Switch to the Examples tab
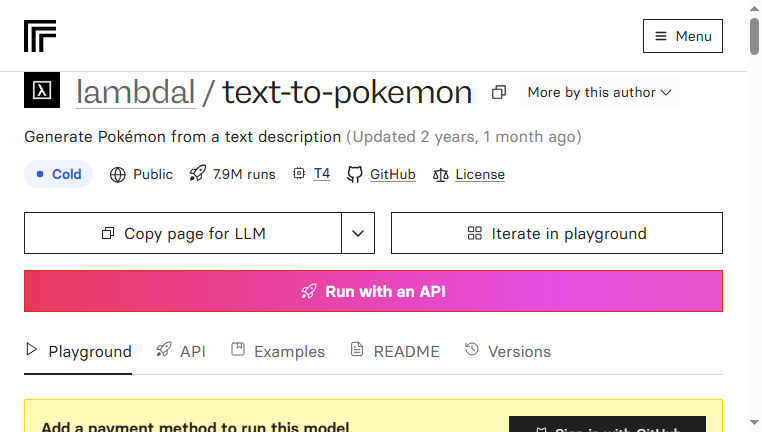Image resolution: width=762 pixels, height=432 pixels. click(277, 351)
